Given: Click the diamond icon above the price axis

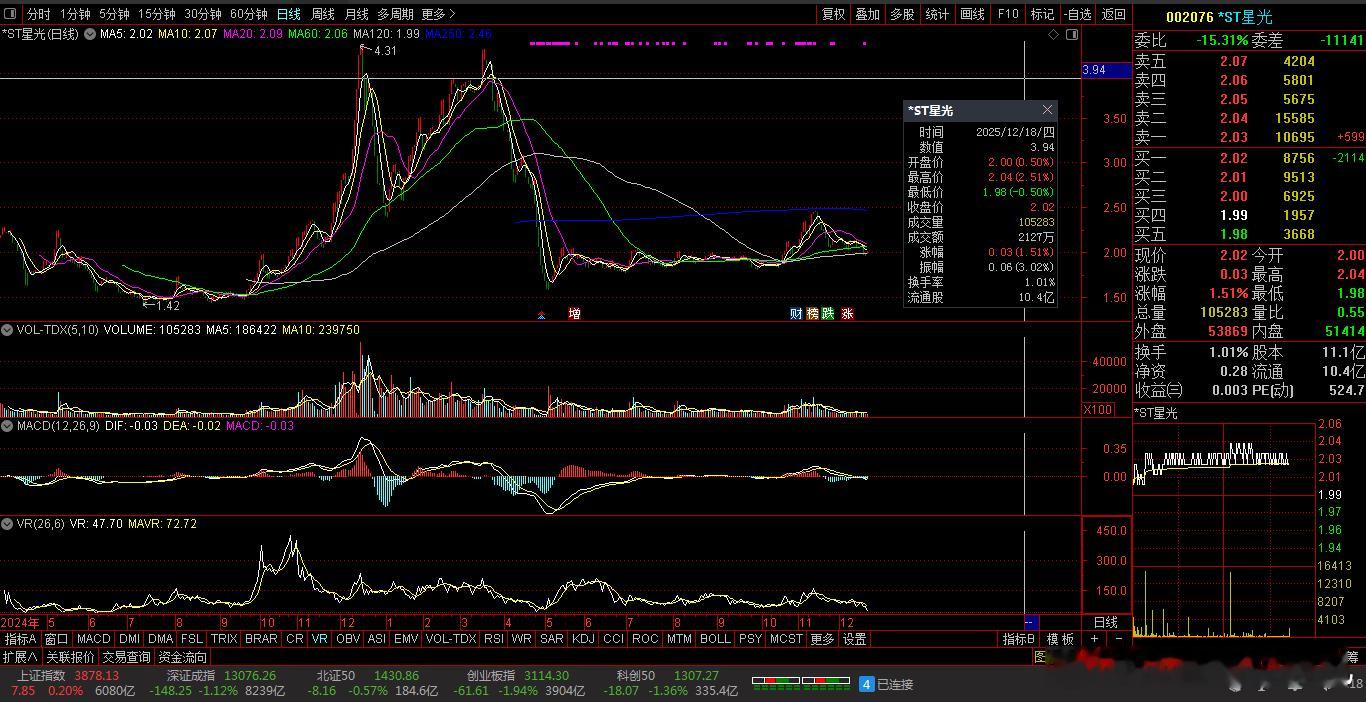Looking at the screenshot, I should (x=1053, y=34).
